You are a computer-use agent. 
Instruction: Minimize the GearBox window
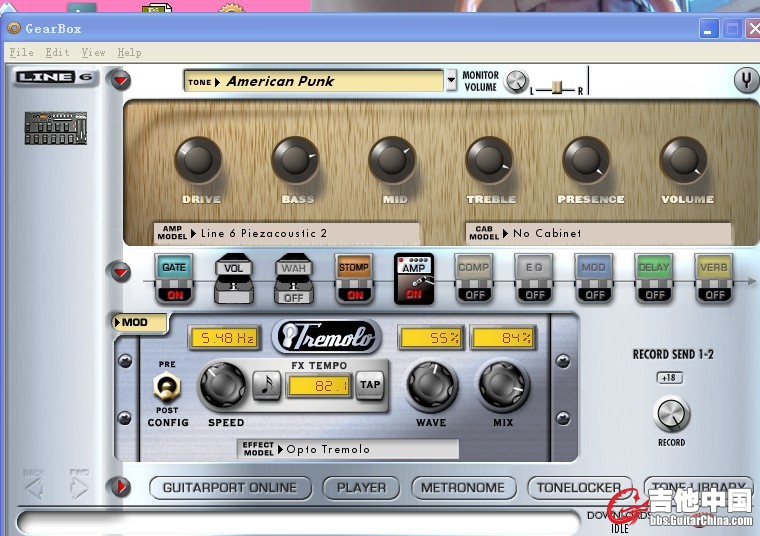tap(709, 29)
